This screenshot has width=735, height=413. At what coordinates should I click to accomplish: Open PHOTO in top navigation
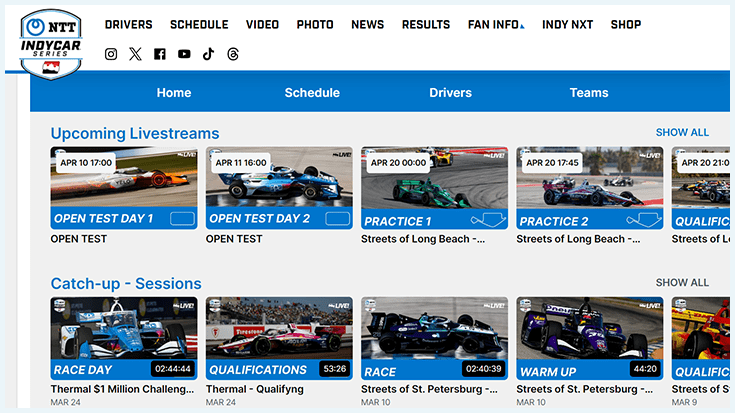[x=315, y=24]
